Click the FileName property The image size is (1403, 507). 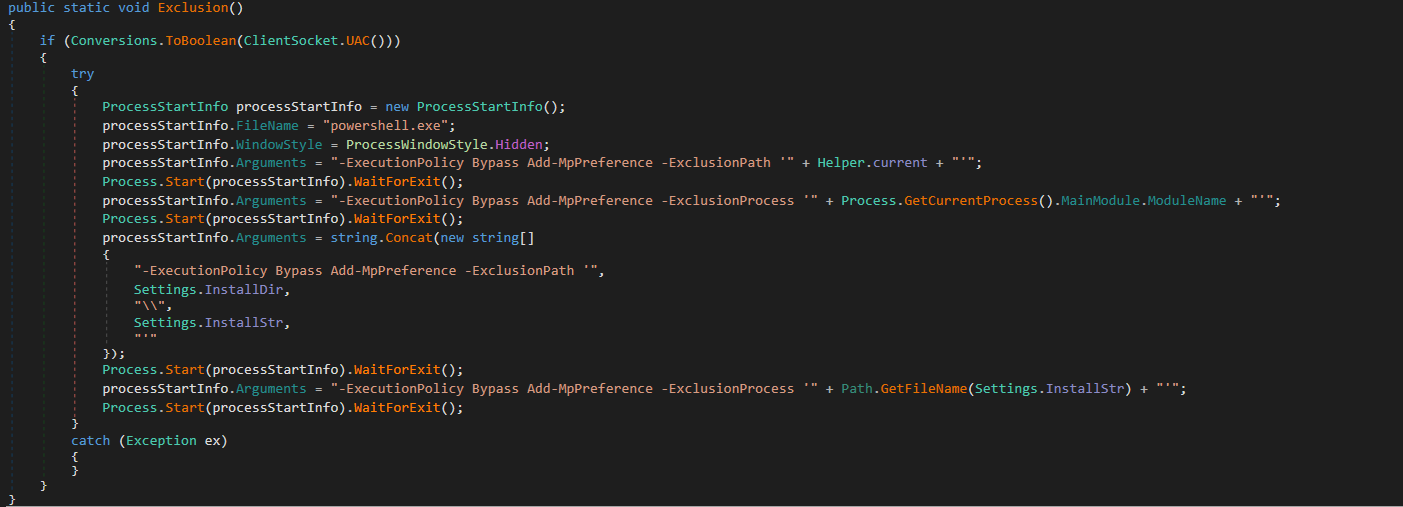[x=268, y=125]
